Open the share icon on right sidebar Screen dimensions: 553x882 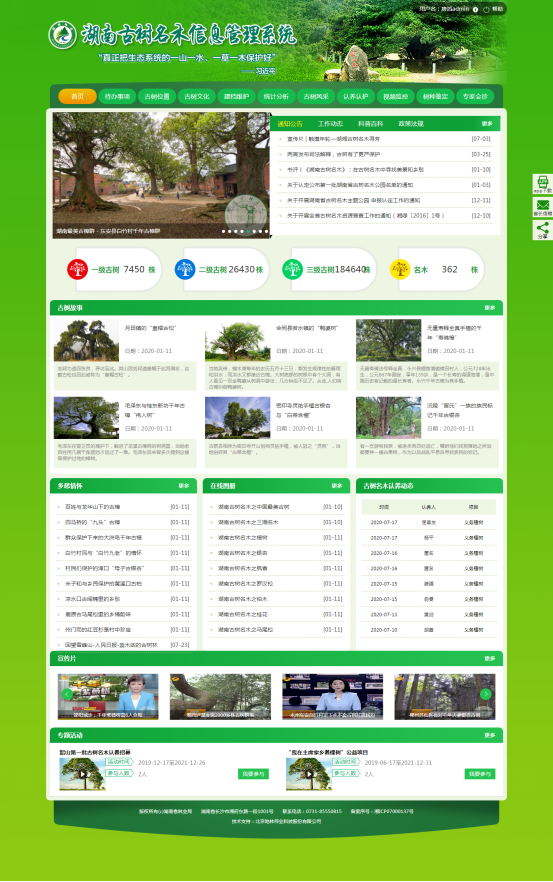(x=543, y=230)
